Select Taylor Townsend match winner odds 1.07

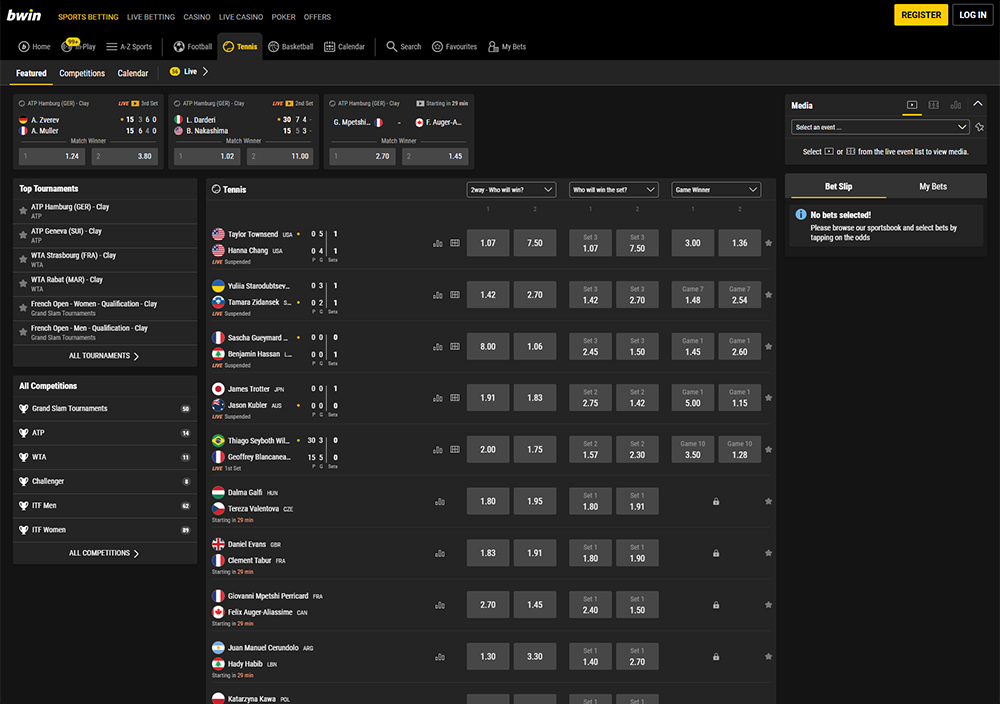click(488, 243)
